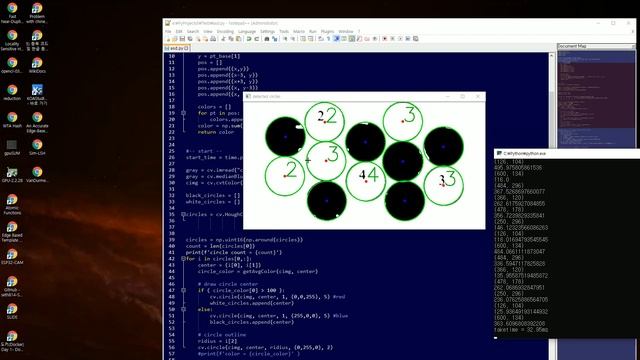Click the Print toolbar icon
The image size is (640, 360).
pos(213,39)
